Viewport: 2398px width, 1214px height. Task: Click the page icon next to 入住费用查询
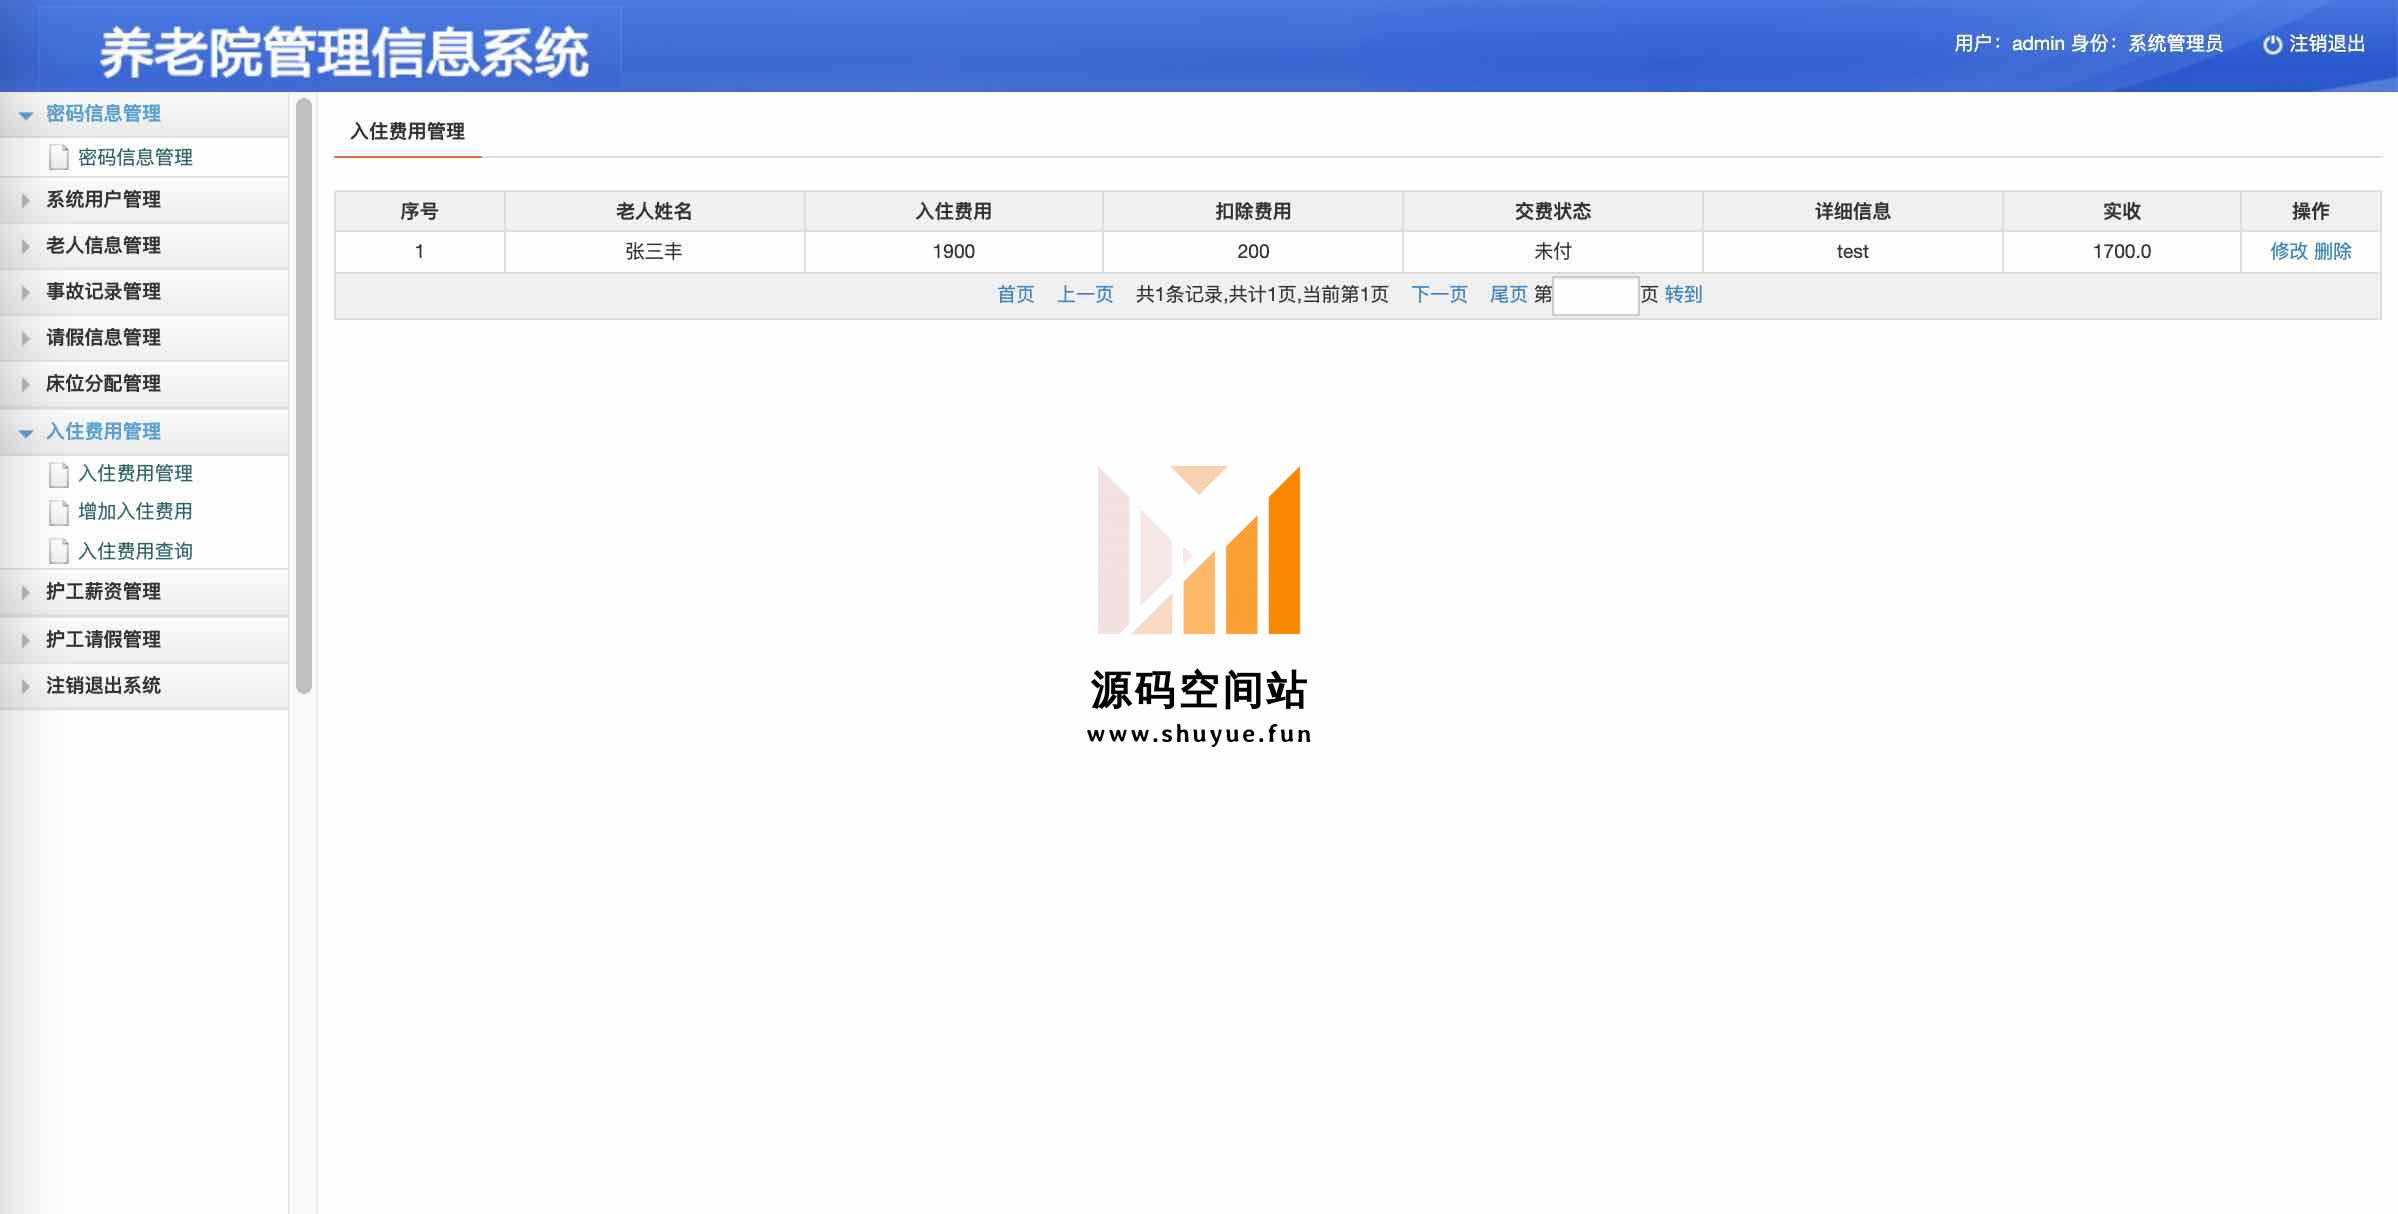[59, 551]
